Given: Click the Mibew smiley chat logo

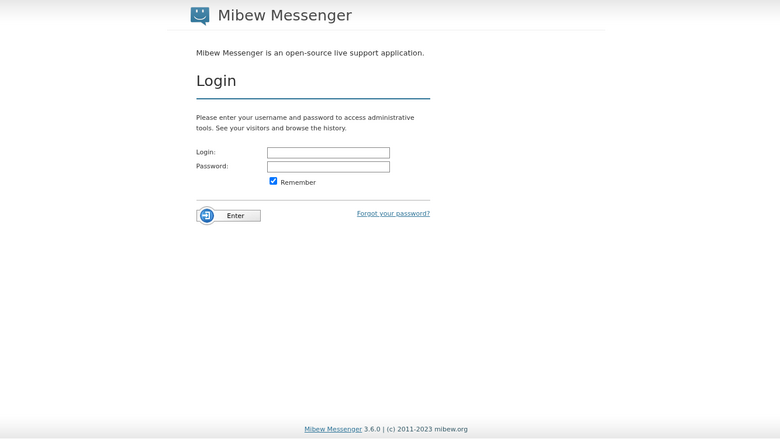Looking at the screenshot, I should click(199, 16).
